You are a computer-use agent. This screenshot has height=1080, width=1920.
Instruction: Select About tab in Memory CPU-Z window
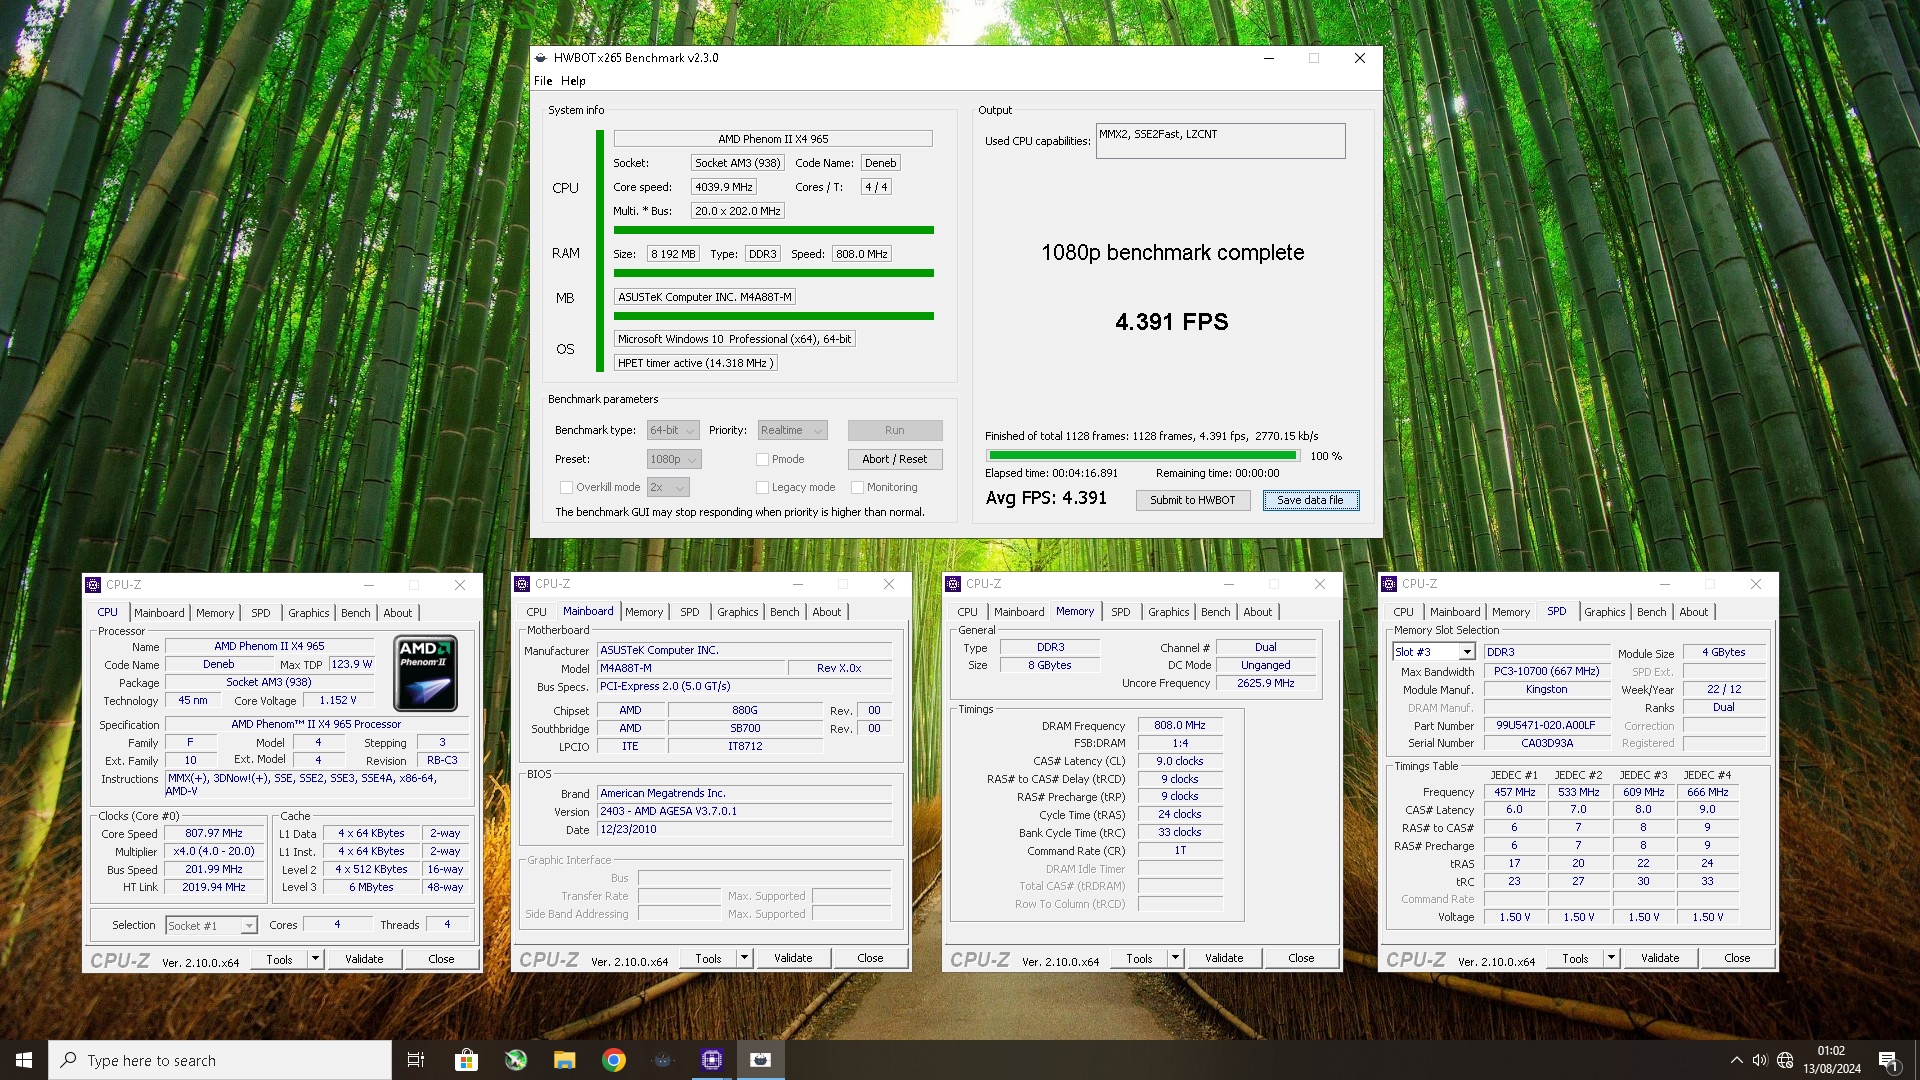(x=1258, y=612)
